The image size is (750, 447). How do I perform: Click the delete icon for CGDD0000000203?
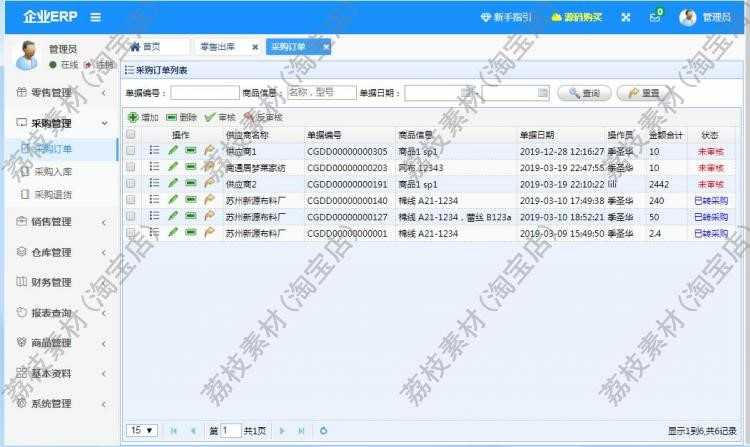(x=191, y=167)
